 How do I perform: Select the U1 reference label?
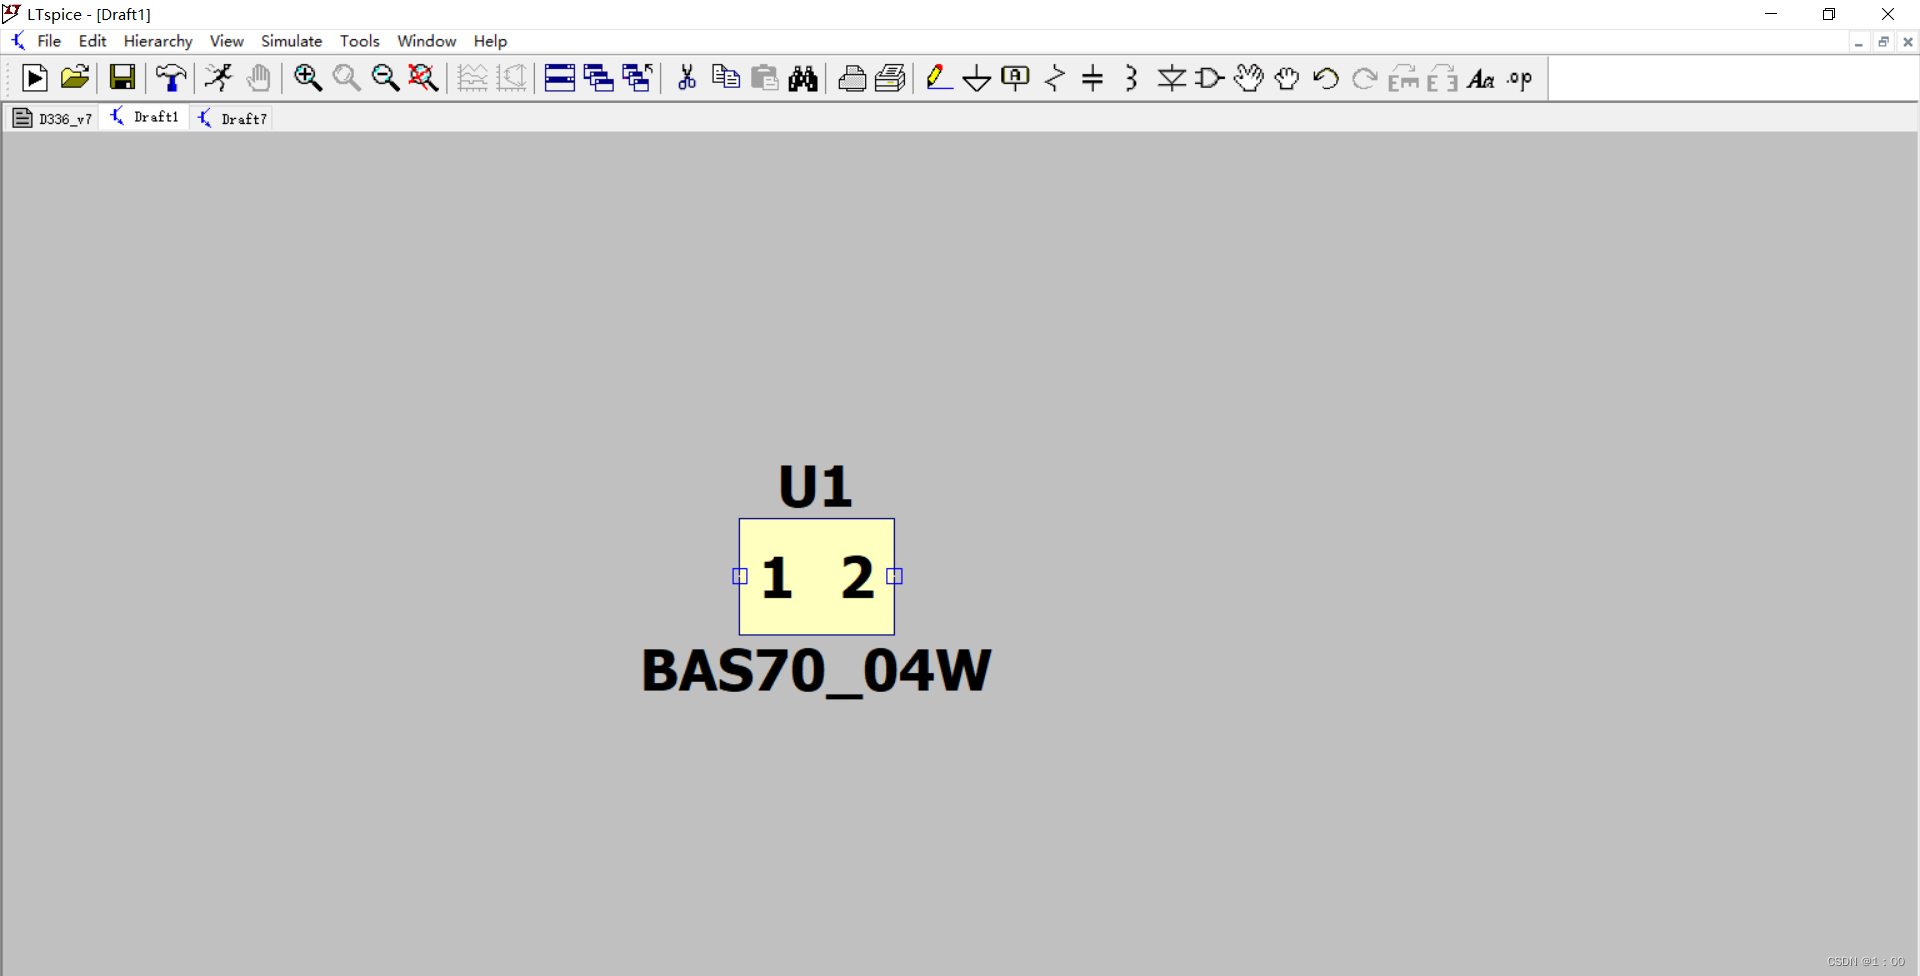(815, 487)
